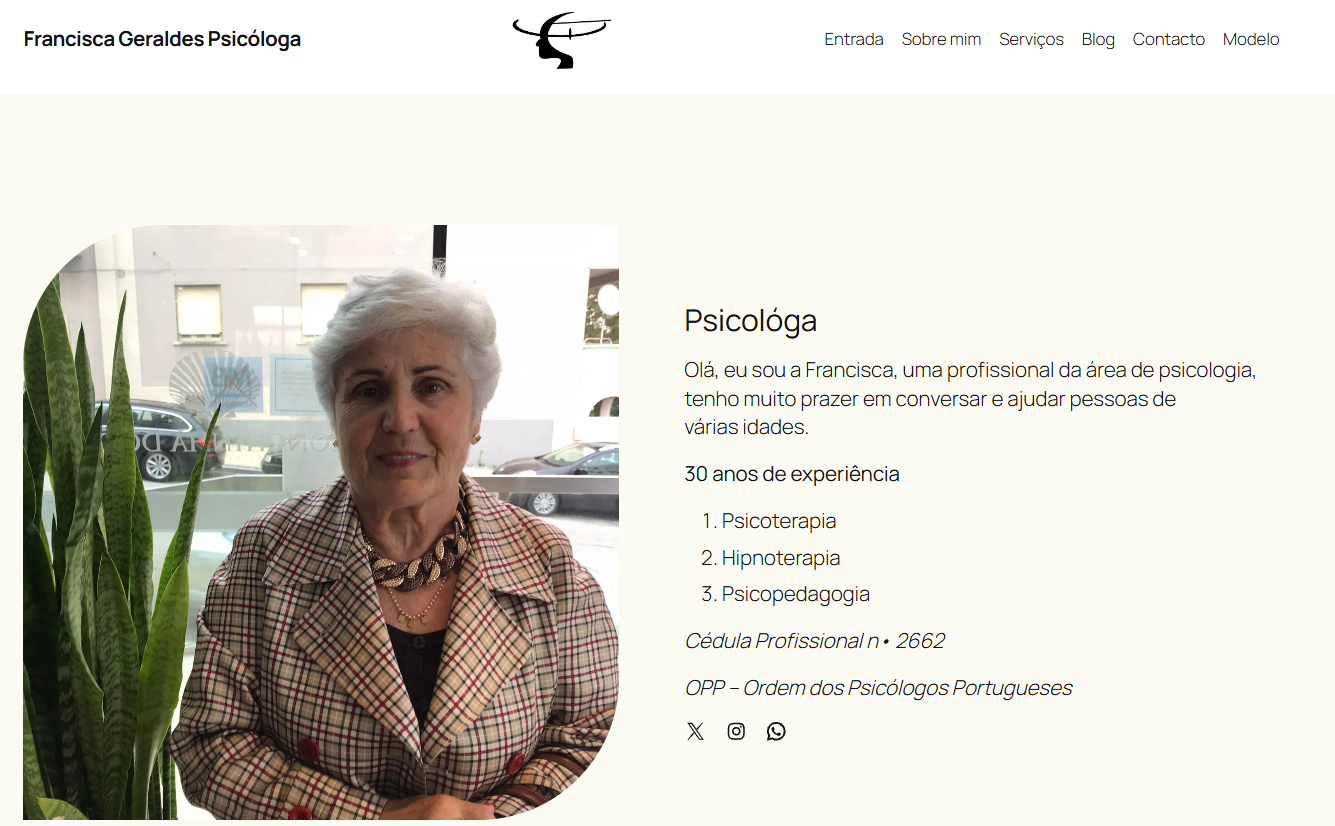Click the head silhouette logo in header
The width and height of the screenshot is (1335, 826).
click(x=562, y=40)
